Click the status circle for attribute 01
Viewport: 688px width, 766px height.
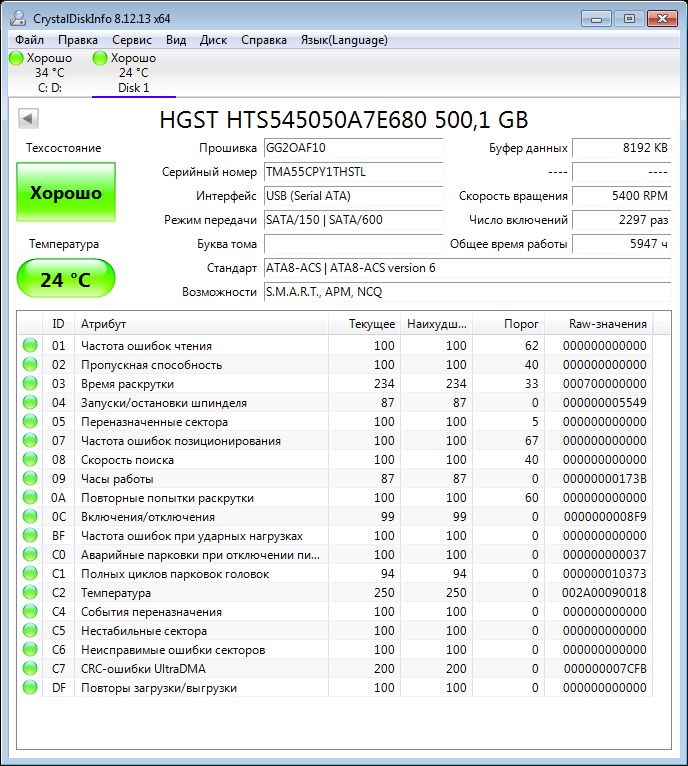click(30, 345)
